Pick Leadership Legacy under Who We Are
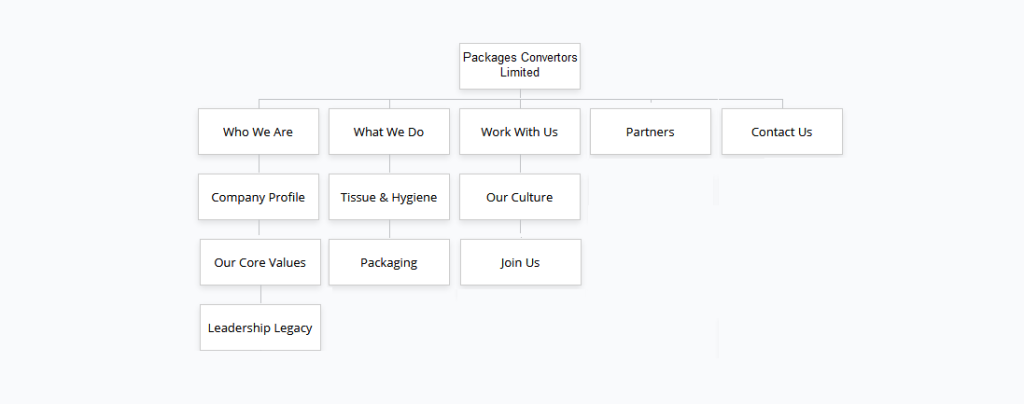Screen dimensions: 1024x404 coord(260,327)
